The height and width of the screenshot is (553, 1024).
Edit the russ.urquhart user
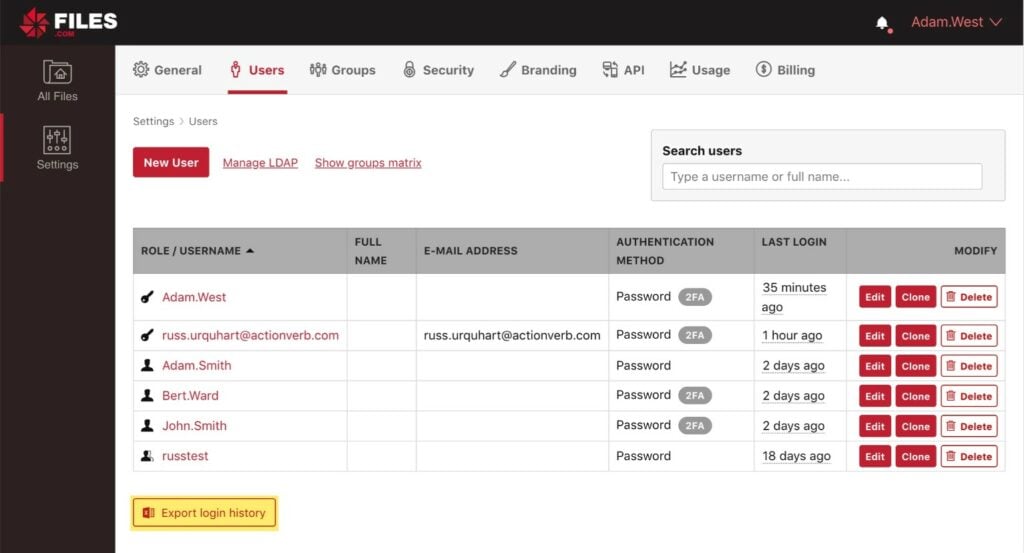pos(874,336)
